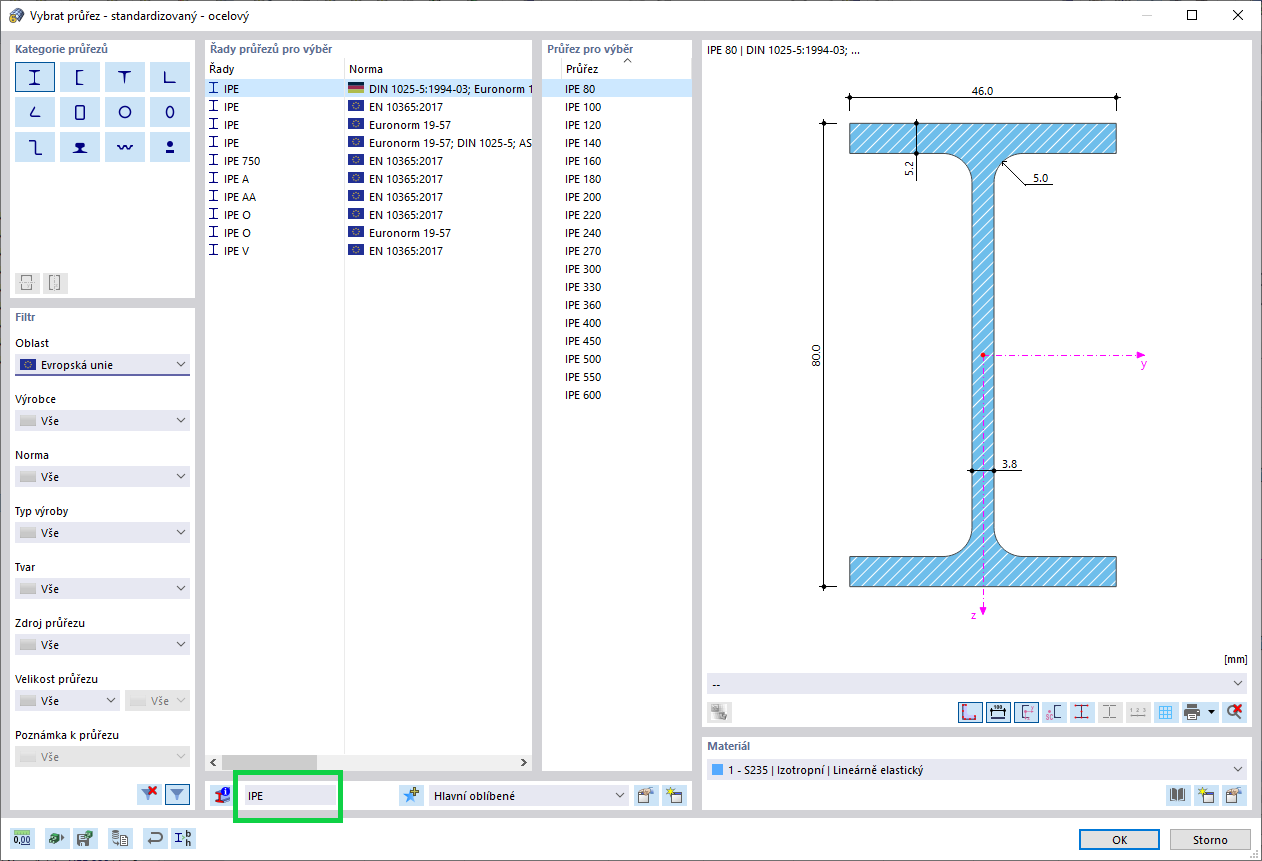Open the Zdroj průřezu filter dropdown
Image resolution: width=1262 pixels, height=861 pixels.
102,645
